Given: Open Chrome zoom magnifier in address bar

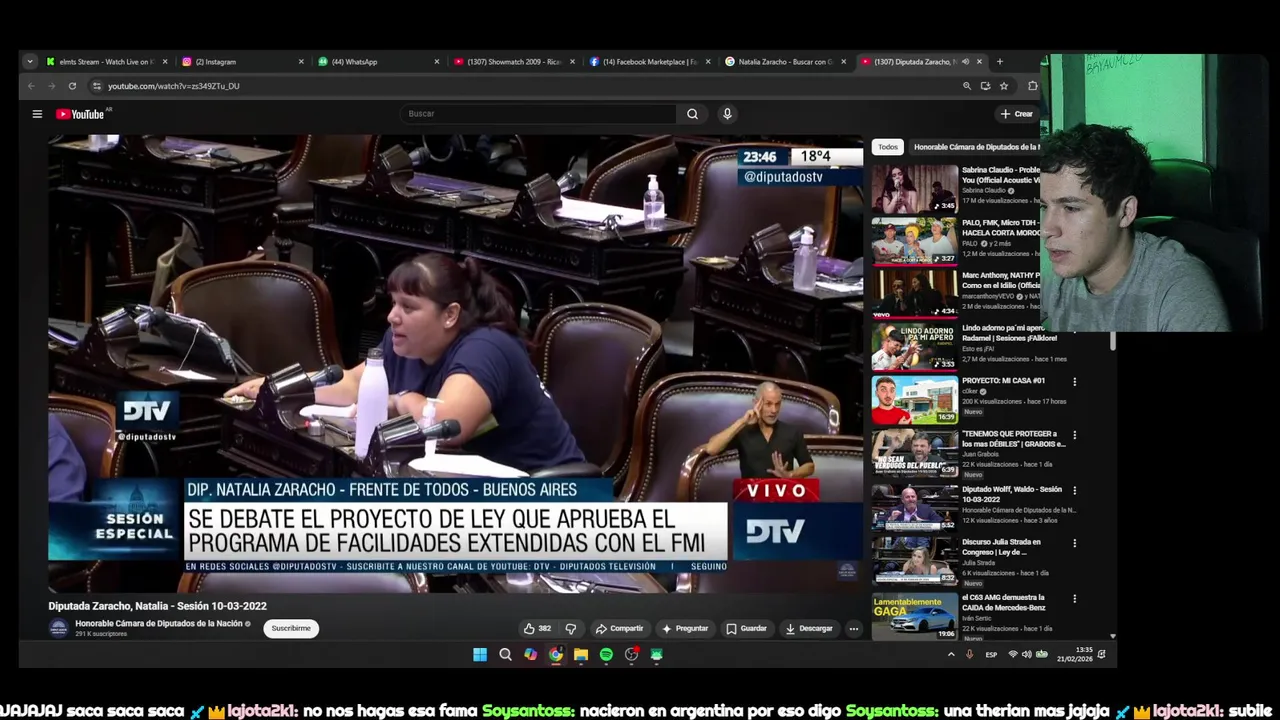Looking at the screenshot, I should (967, 86).
